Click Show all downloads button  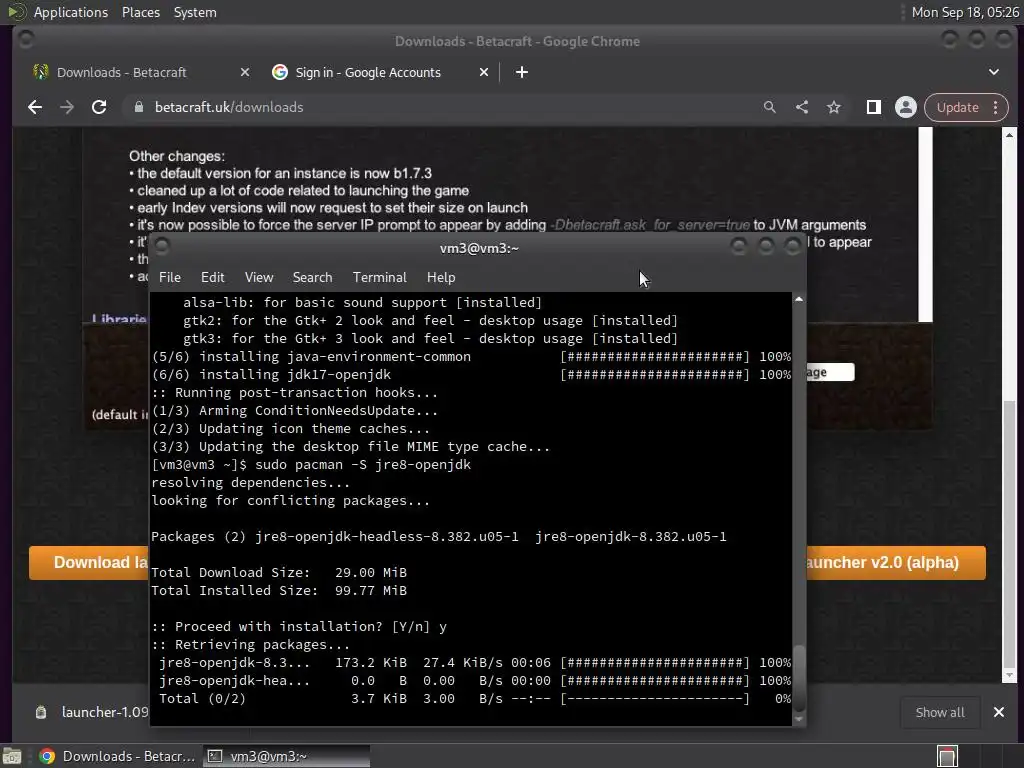[940, 712]
